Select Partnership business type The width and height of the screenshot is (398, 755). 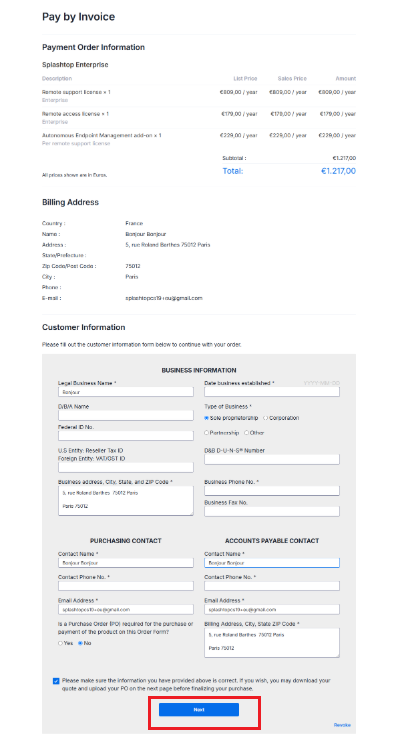click(206, 432)
